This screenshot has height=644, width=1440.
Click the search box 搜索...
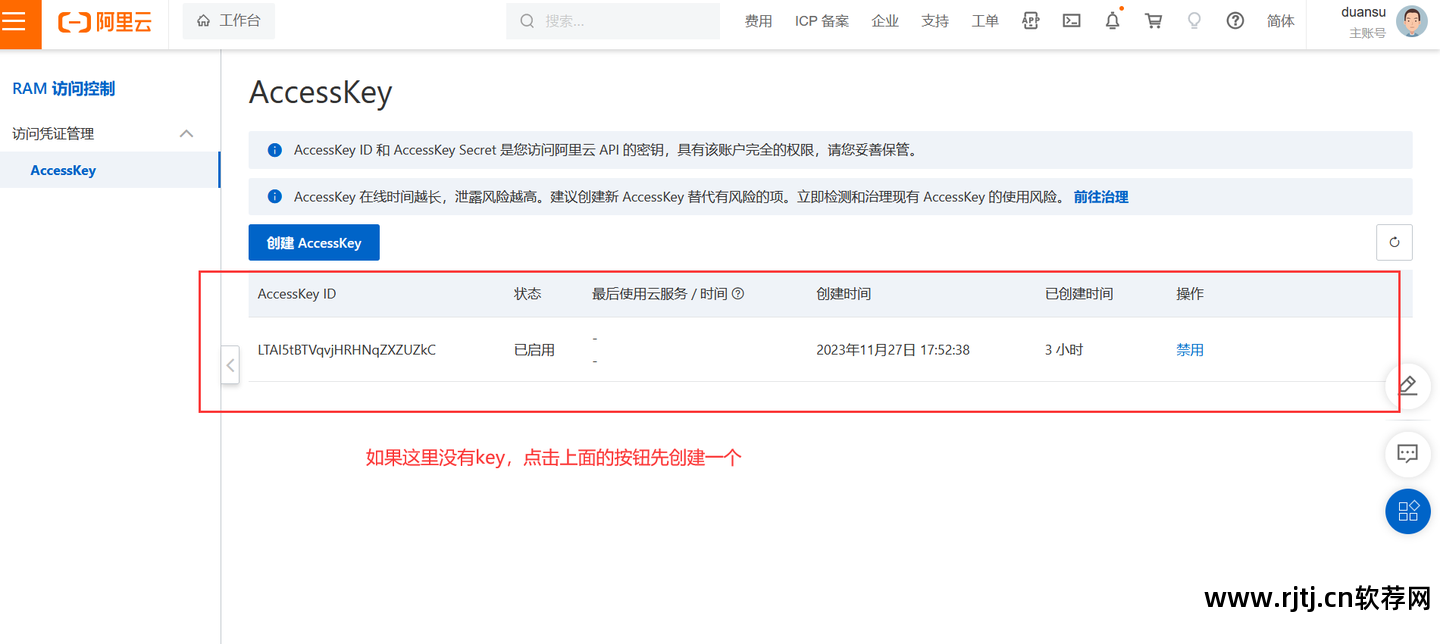613,21
